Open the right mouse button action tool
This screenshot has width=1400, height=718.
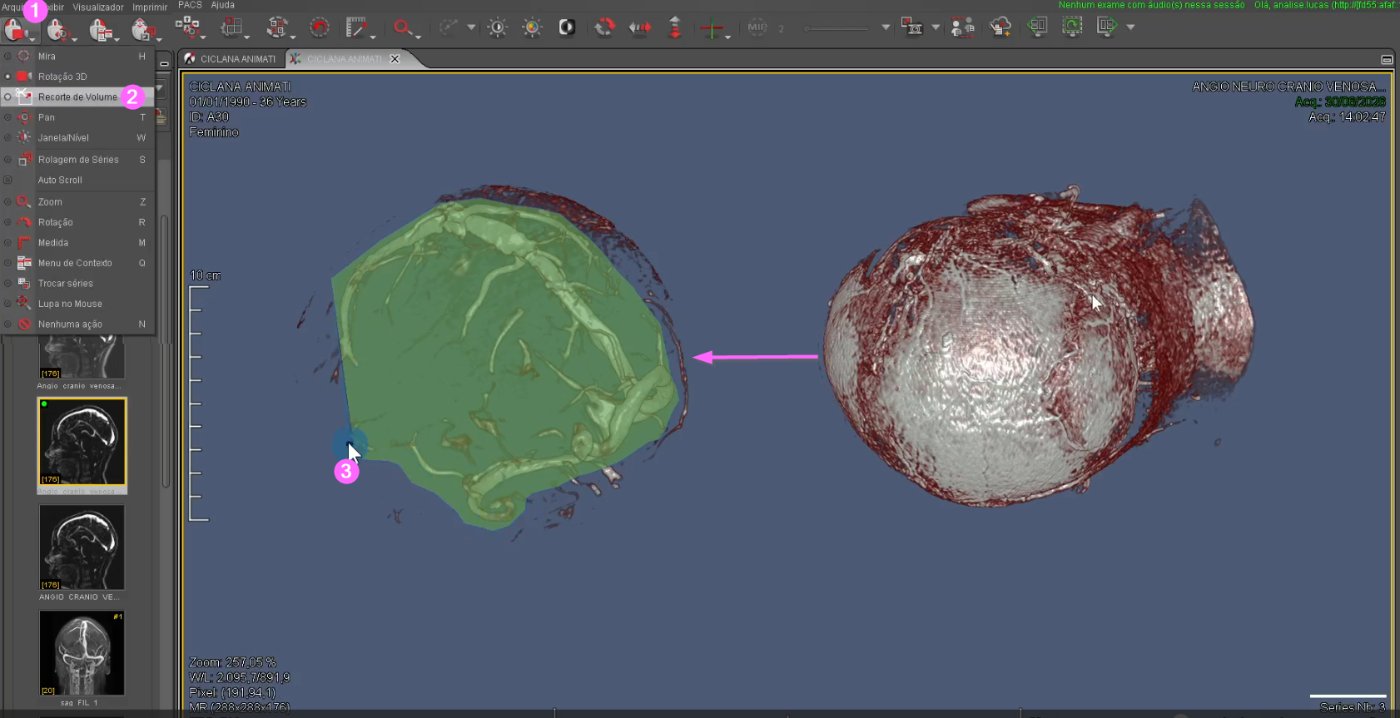(x=100, y=28)
